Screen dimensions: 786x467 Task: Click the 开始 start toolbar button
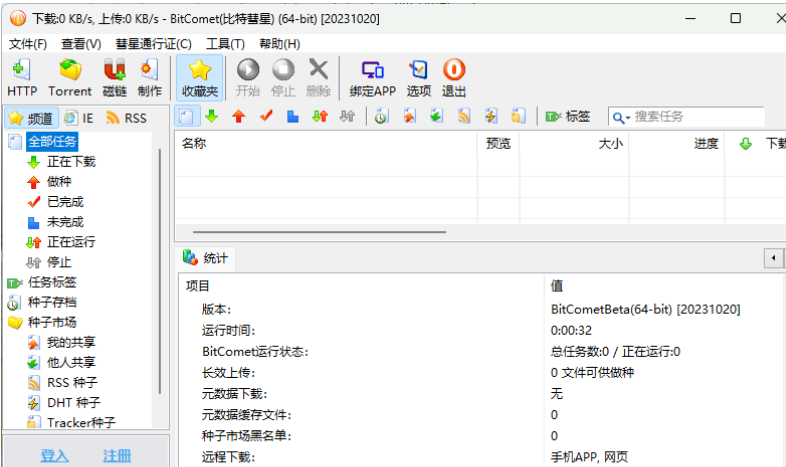(248, 77)
